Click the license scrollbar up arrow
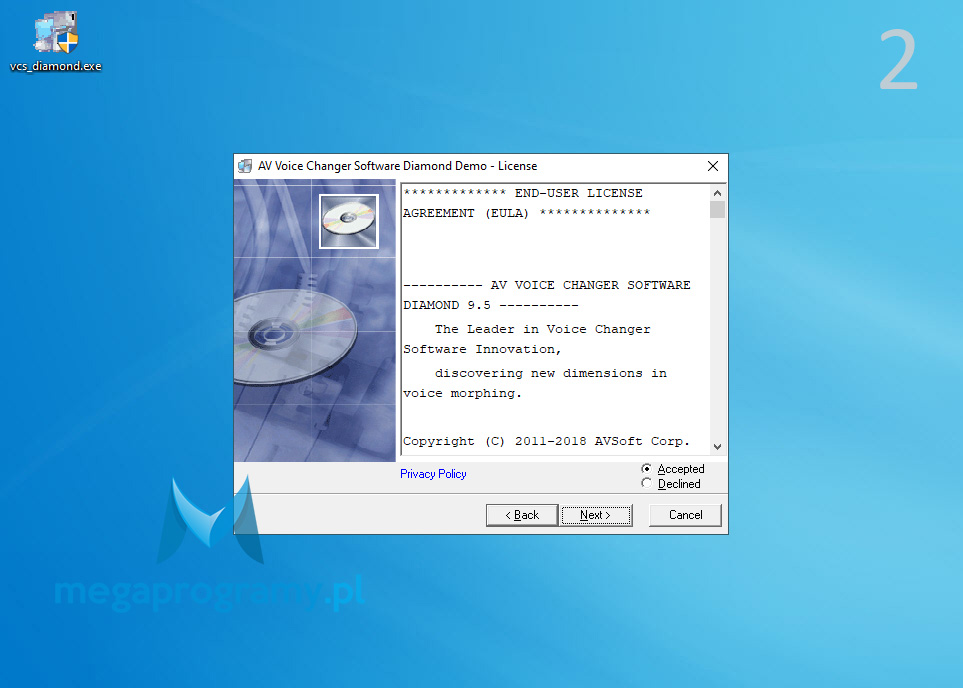Viewport: 963px width, 688px height. [x=717, y=193]
